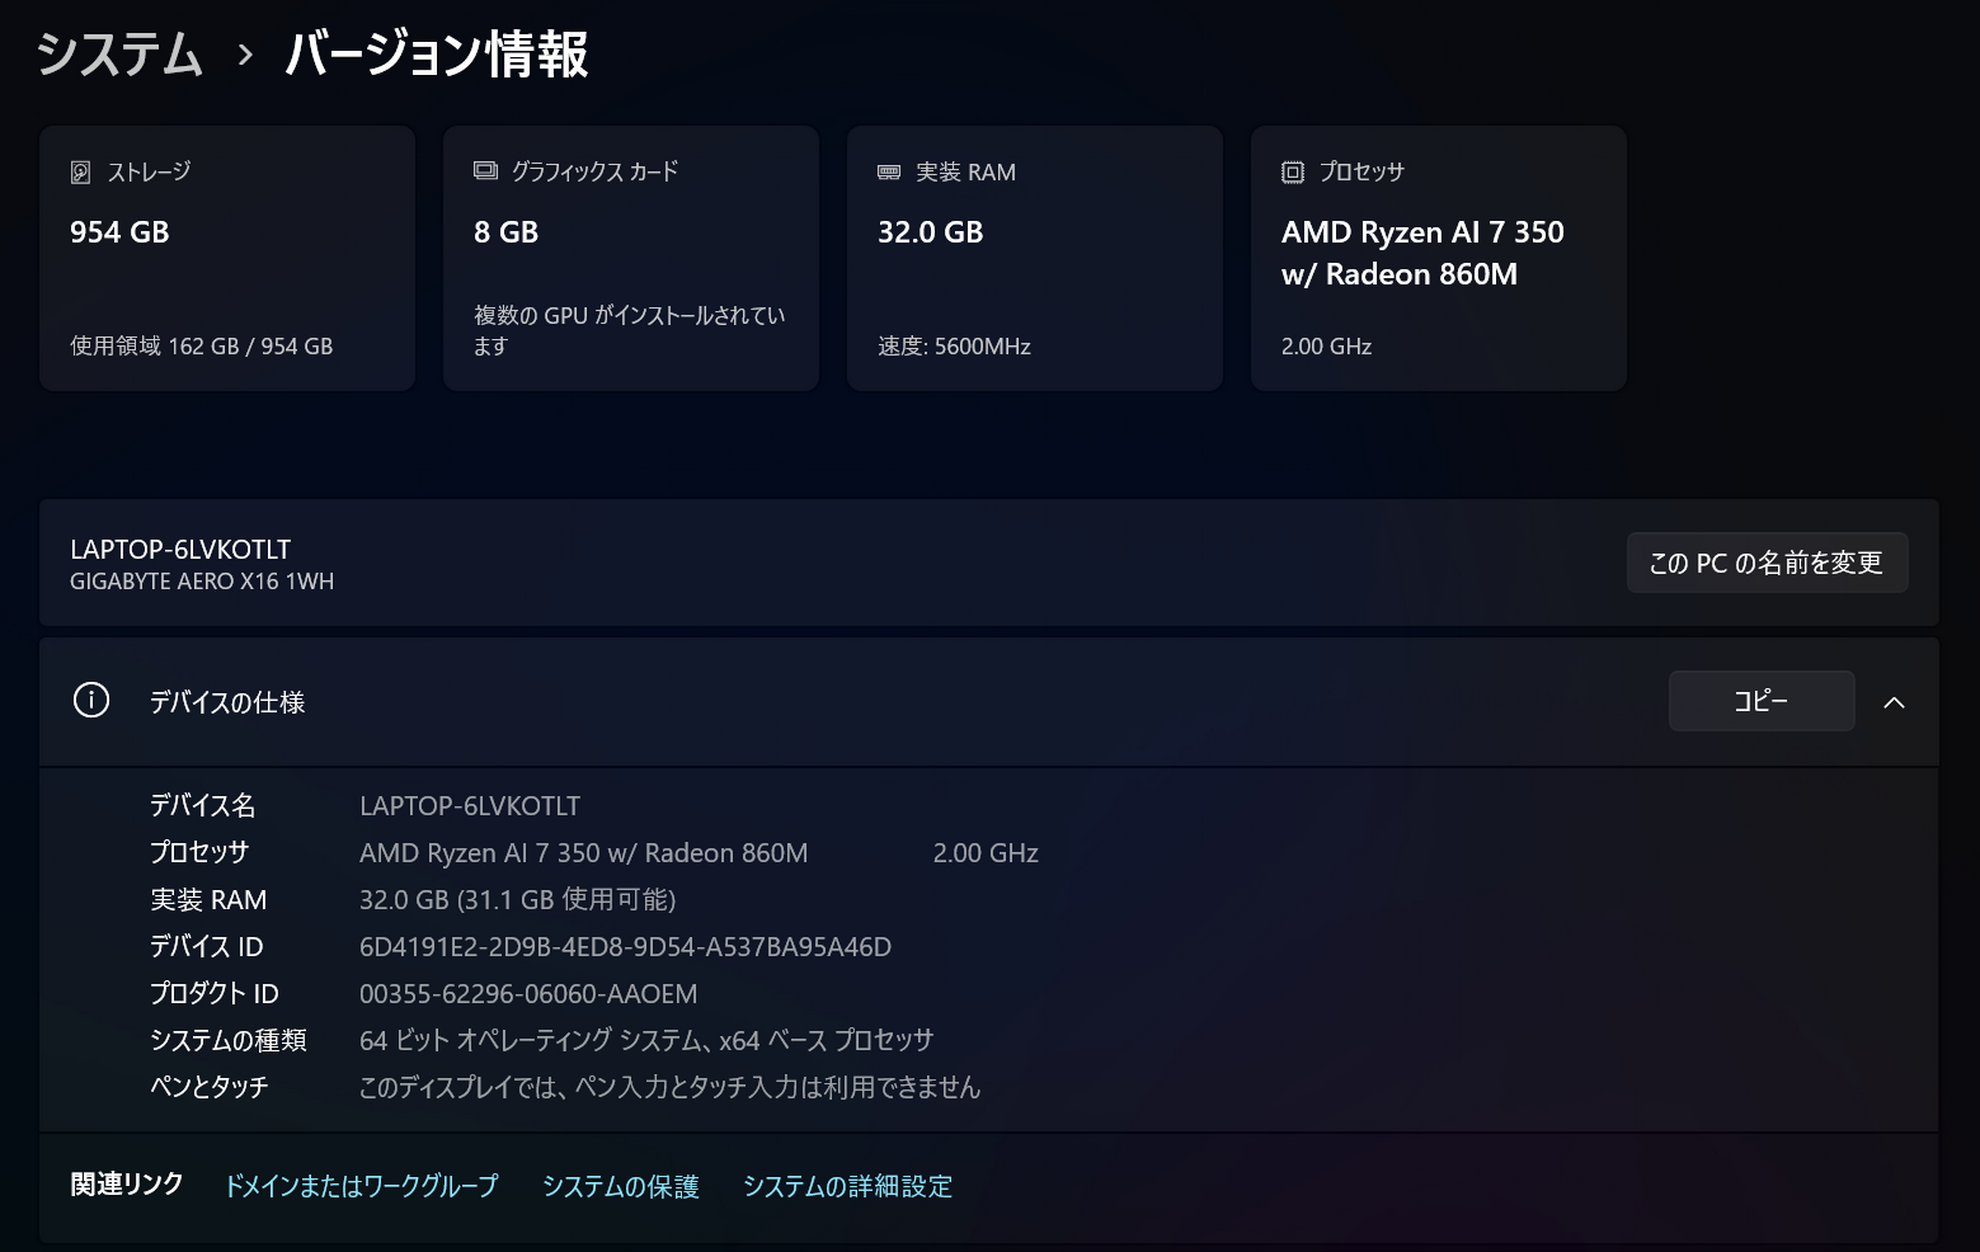Image resolution: width=1980 pixels, height=1252 pixels.
Task: Click the デバイス ID value text
Action: click(625, 947)
